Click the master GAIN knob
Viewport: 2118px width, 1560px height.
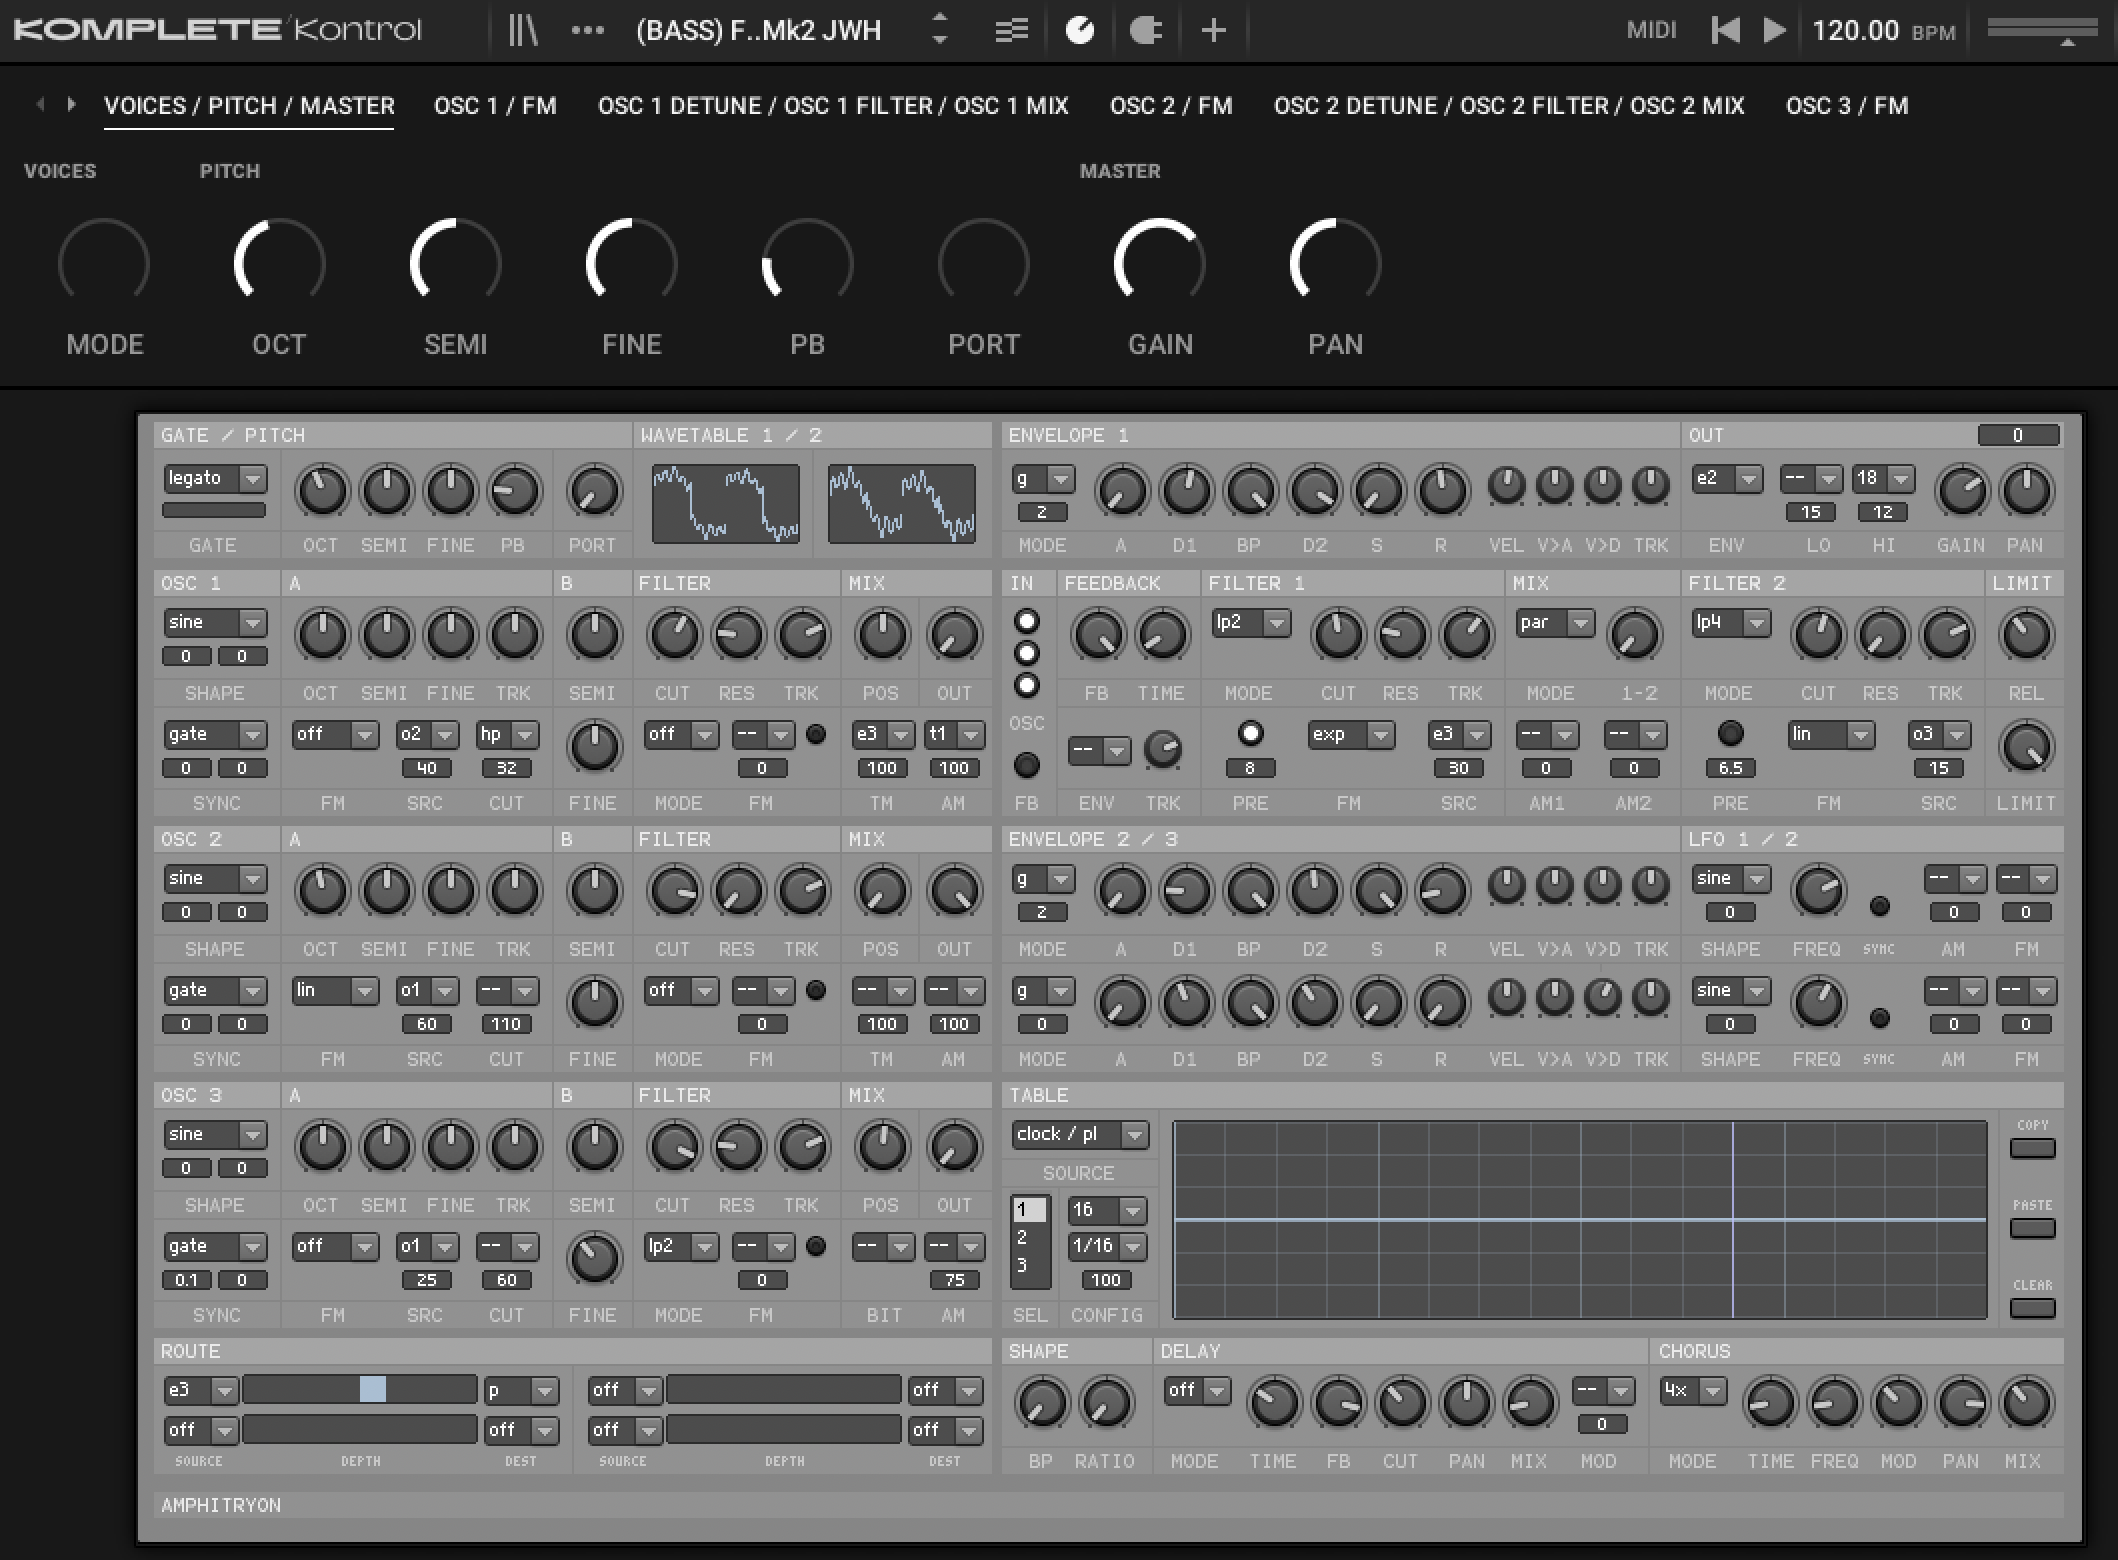point(1159,262)
